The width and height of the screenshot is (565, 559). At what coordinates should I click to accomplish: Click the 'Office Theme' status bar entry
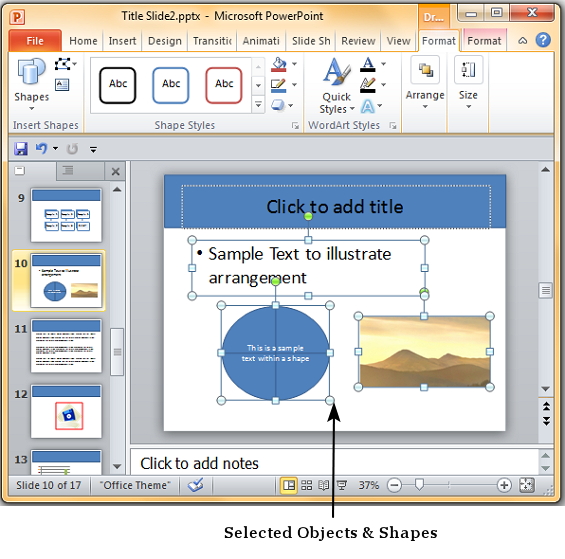tap(135, 485)
